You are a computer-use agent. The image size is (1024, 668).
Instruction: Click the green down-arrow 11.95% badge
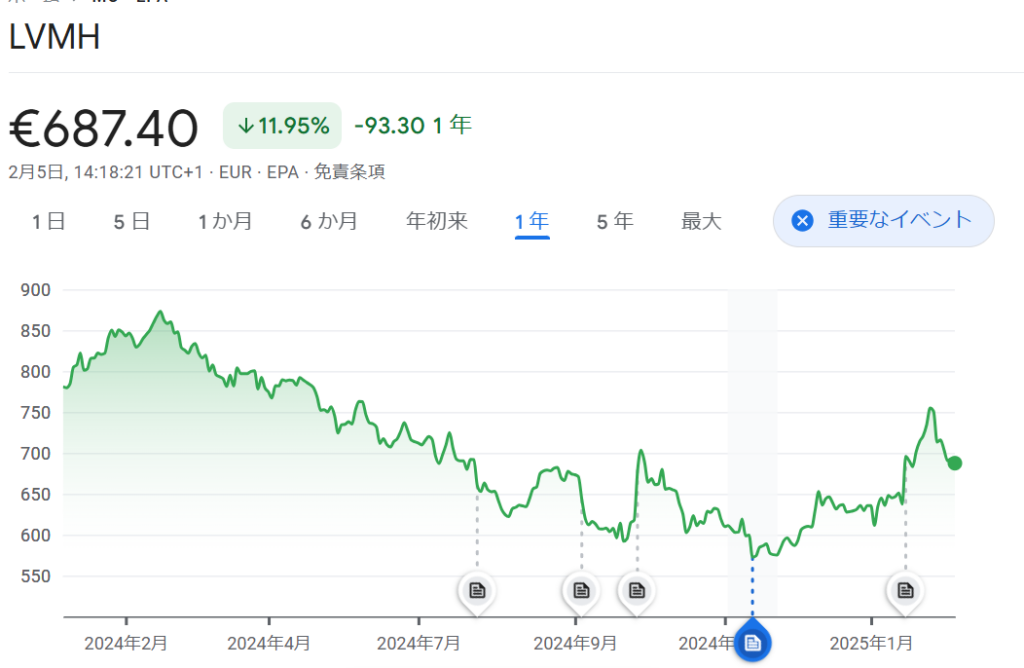point(282,126)
